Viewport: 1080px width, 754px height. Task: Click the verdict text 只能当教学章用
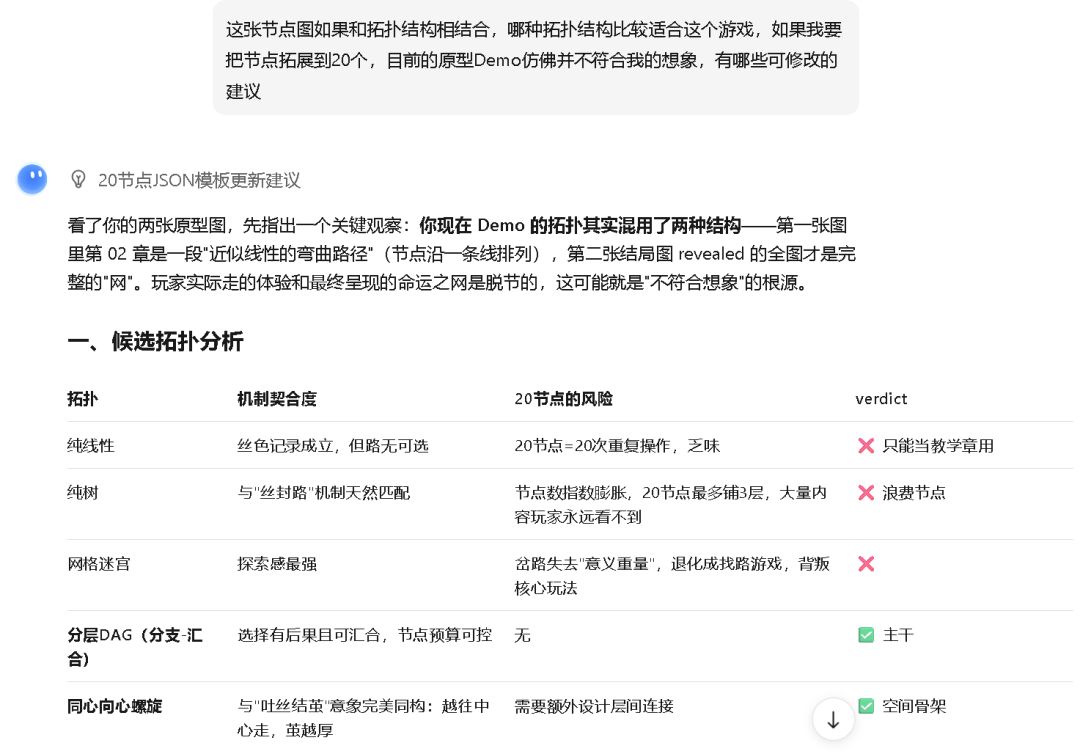(x=938, y=446)
